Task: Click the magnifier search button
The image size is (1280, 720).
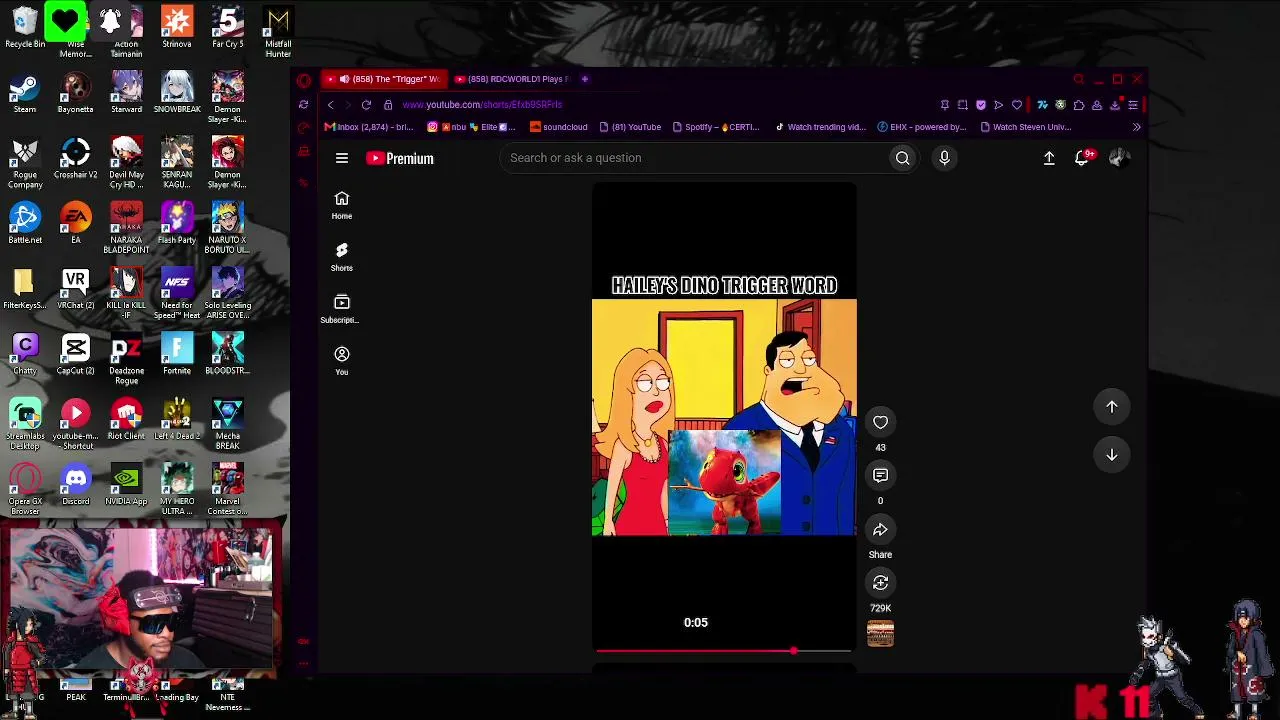Action: click(x=902, y=158)
